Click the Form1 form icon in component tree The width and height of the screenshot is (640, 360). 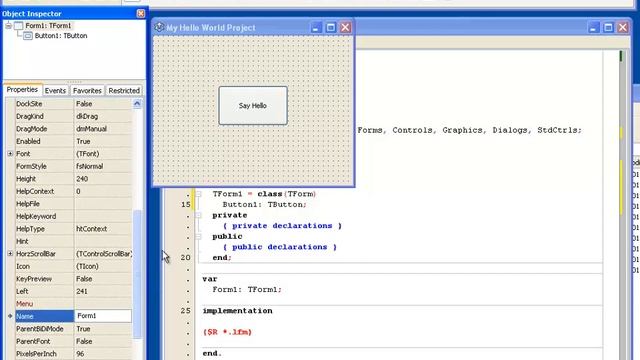point(18,26)
